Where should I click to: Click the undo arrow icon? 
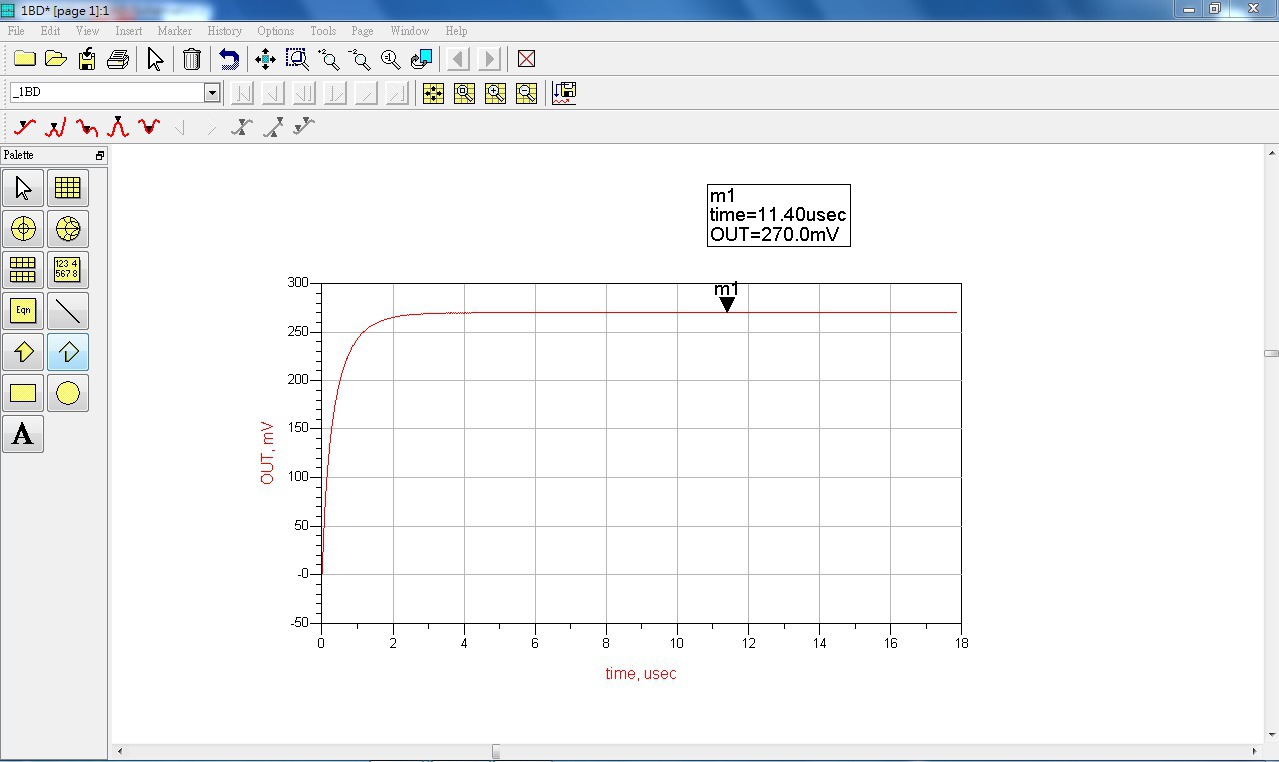pos(229,59)
